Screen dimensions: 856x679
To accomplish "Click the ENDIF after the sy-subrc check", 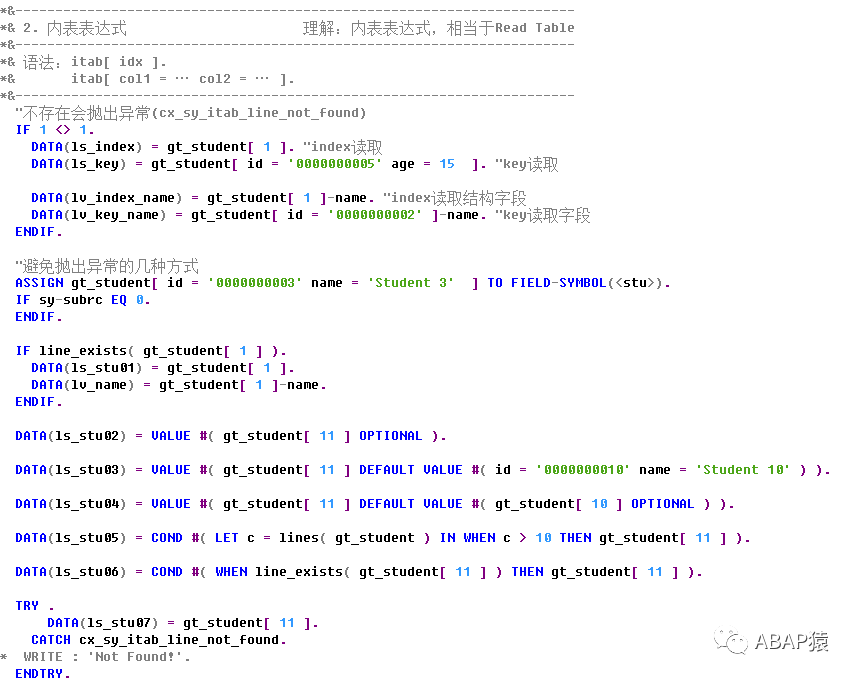I will [35, 317].
